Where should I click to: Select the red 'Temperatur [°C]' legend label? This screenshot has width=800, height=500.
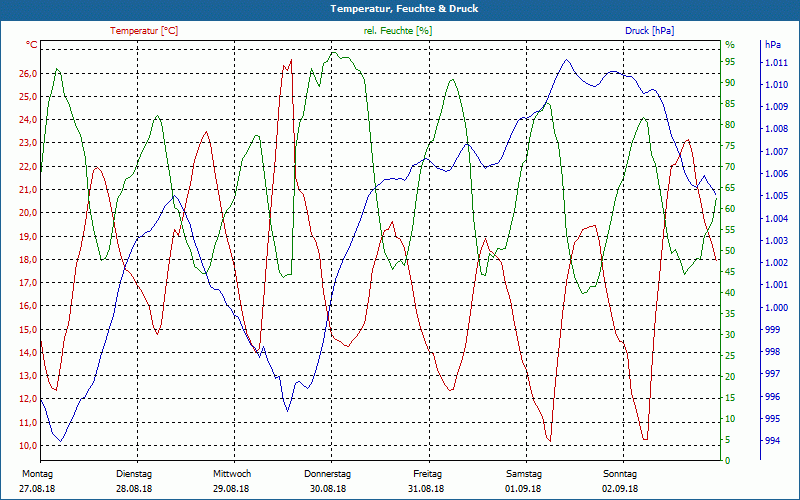[x=144, y=31]
